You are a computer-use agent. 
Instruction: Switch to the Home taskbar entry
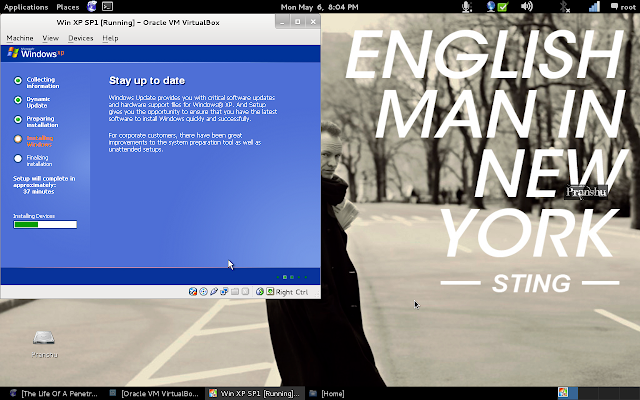pyautogui.click(x=327, y=393)
